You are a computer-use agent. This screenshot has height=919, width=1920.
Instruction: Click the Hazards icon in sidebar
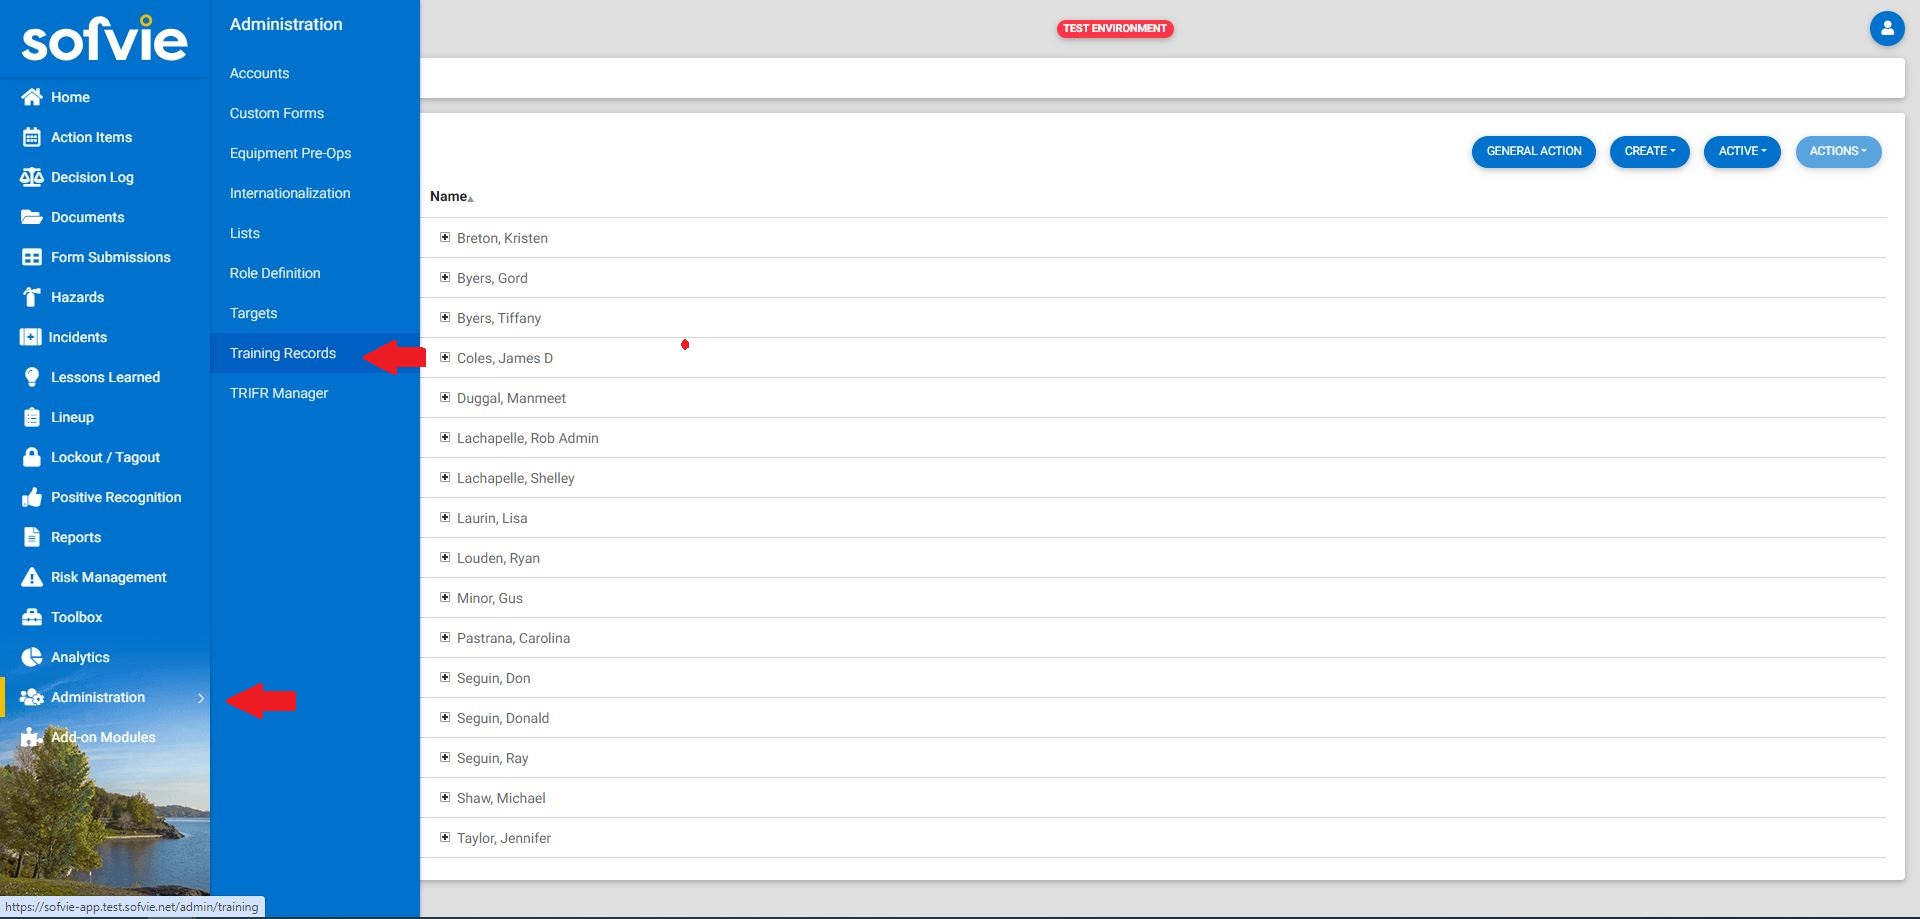point(32,297)
